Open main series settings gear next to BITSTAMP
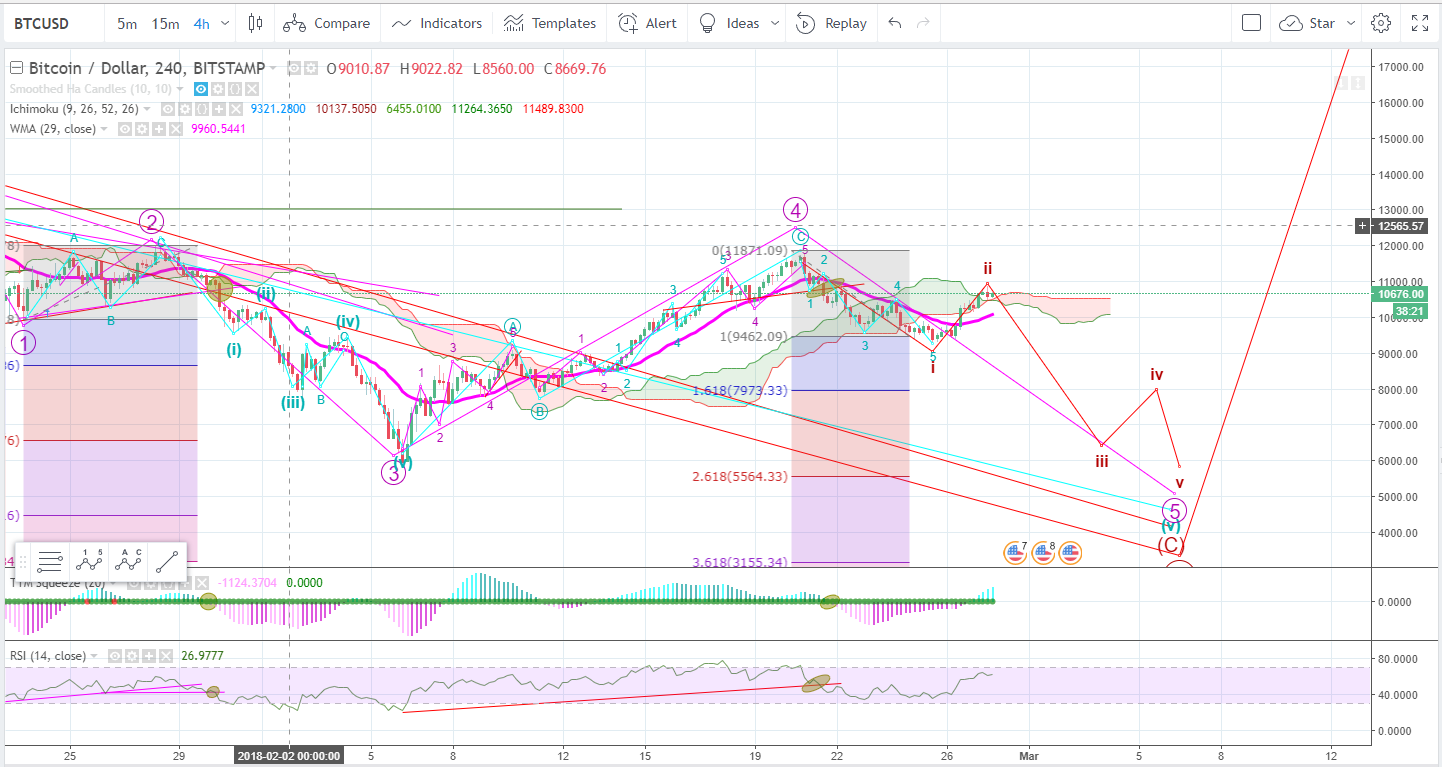 point(311,68)
